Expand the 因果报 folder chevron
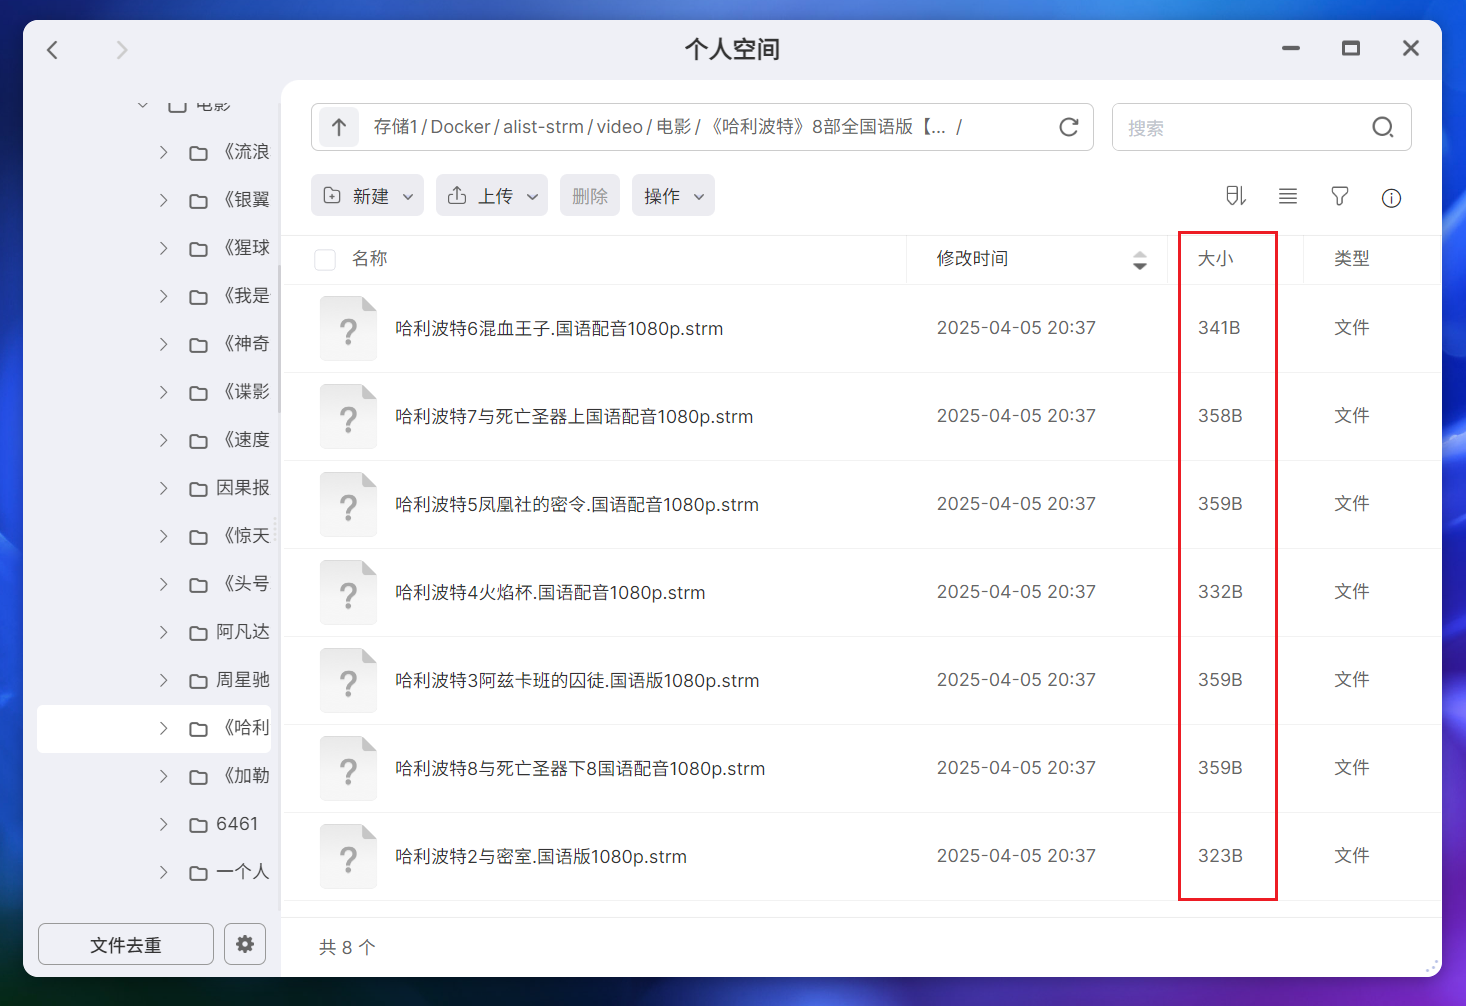This screenshot has height=1006, width=1466. 163,488
